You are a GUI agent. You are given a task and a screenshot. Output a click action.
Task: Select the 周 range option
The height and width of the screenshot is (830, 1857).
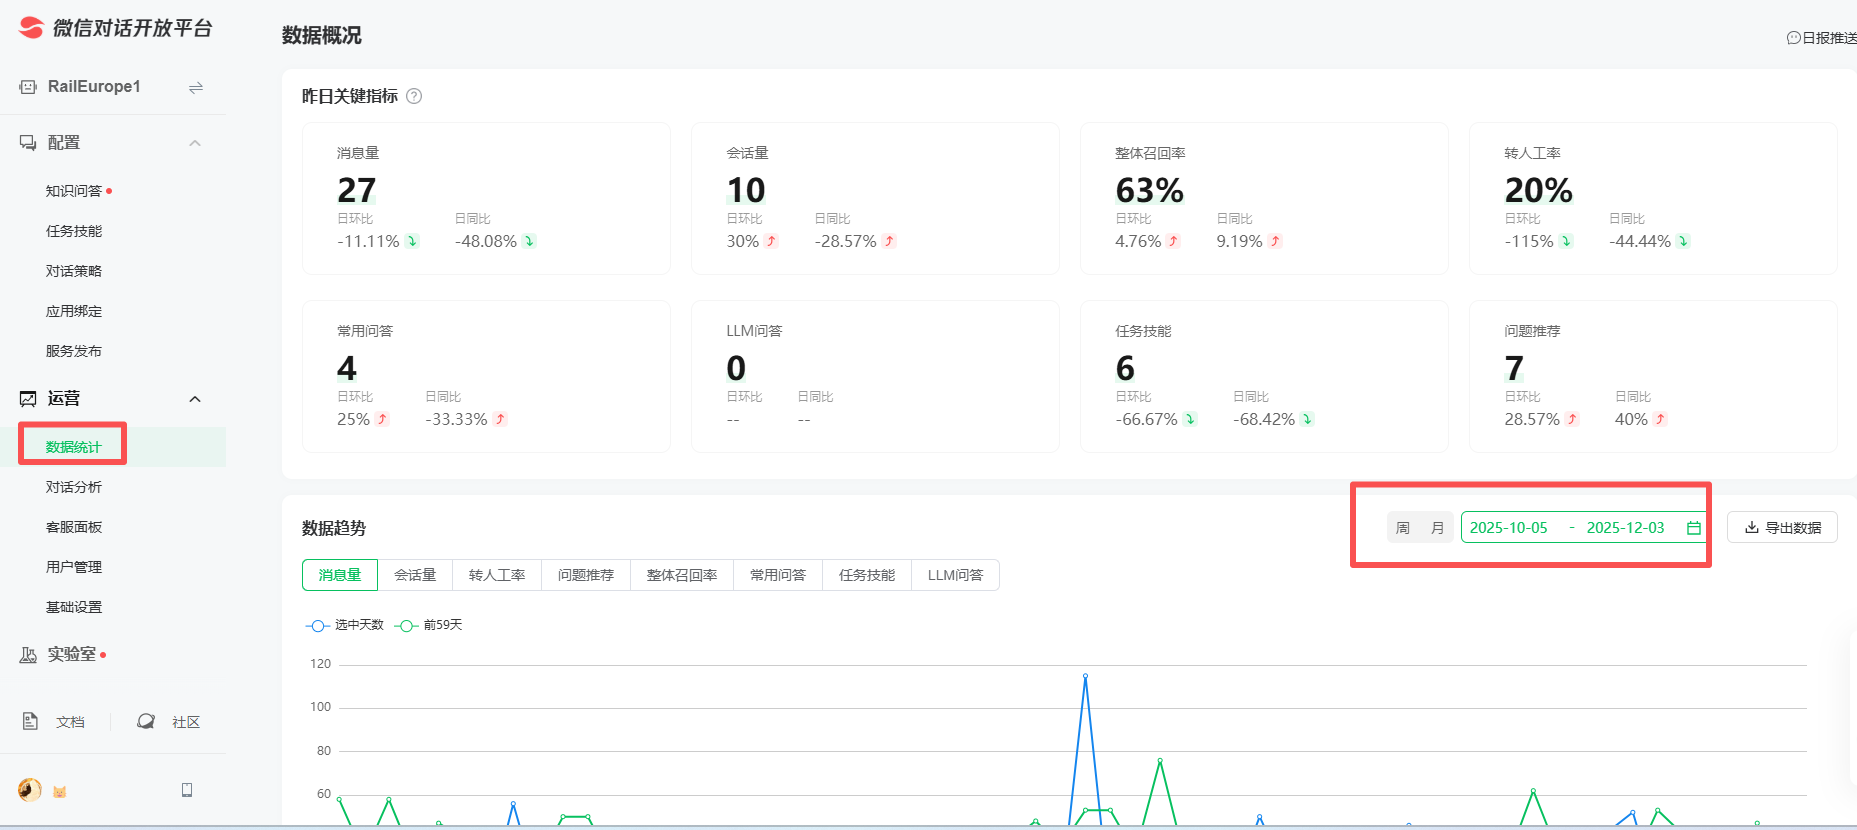1403,528
